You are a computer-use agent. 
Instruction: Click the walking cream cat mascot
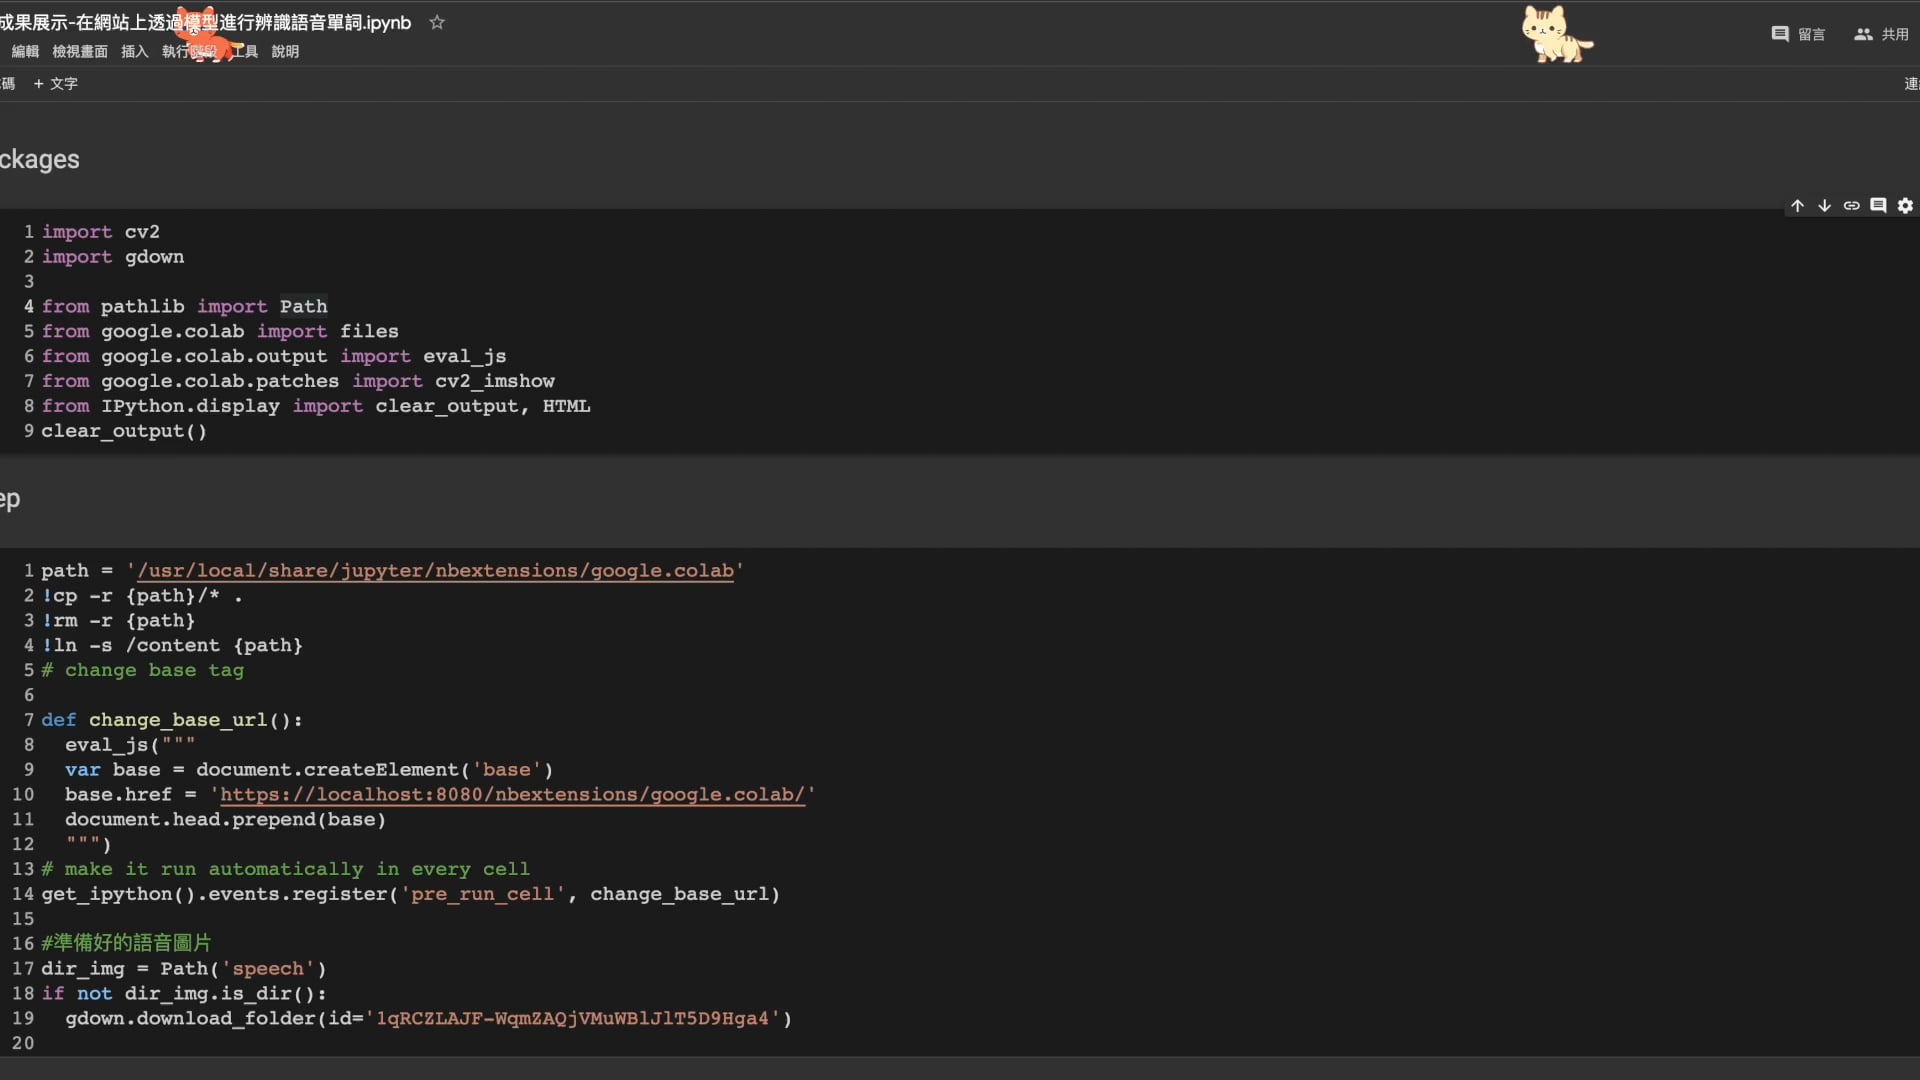1555,35
